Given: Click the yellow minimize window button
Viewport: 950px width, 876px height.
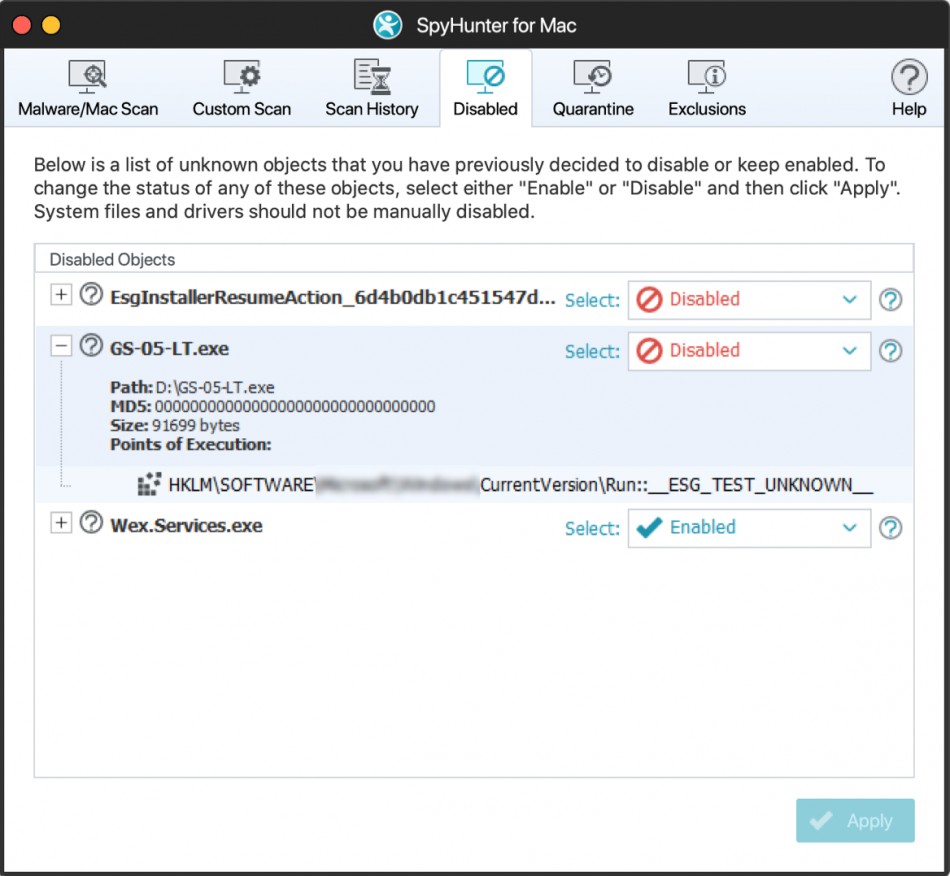Looking at the screenshot, I should pos(50,24).
